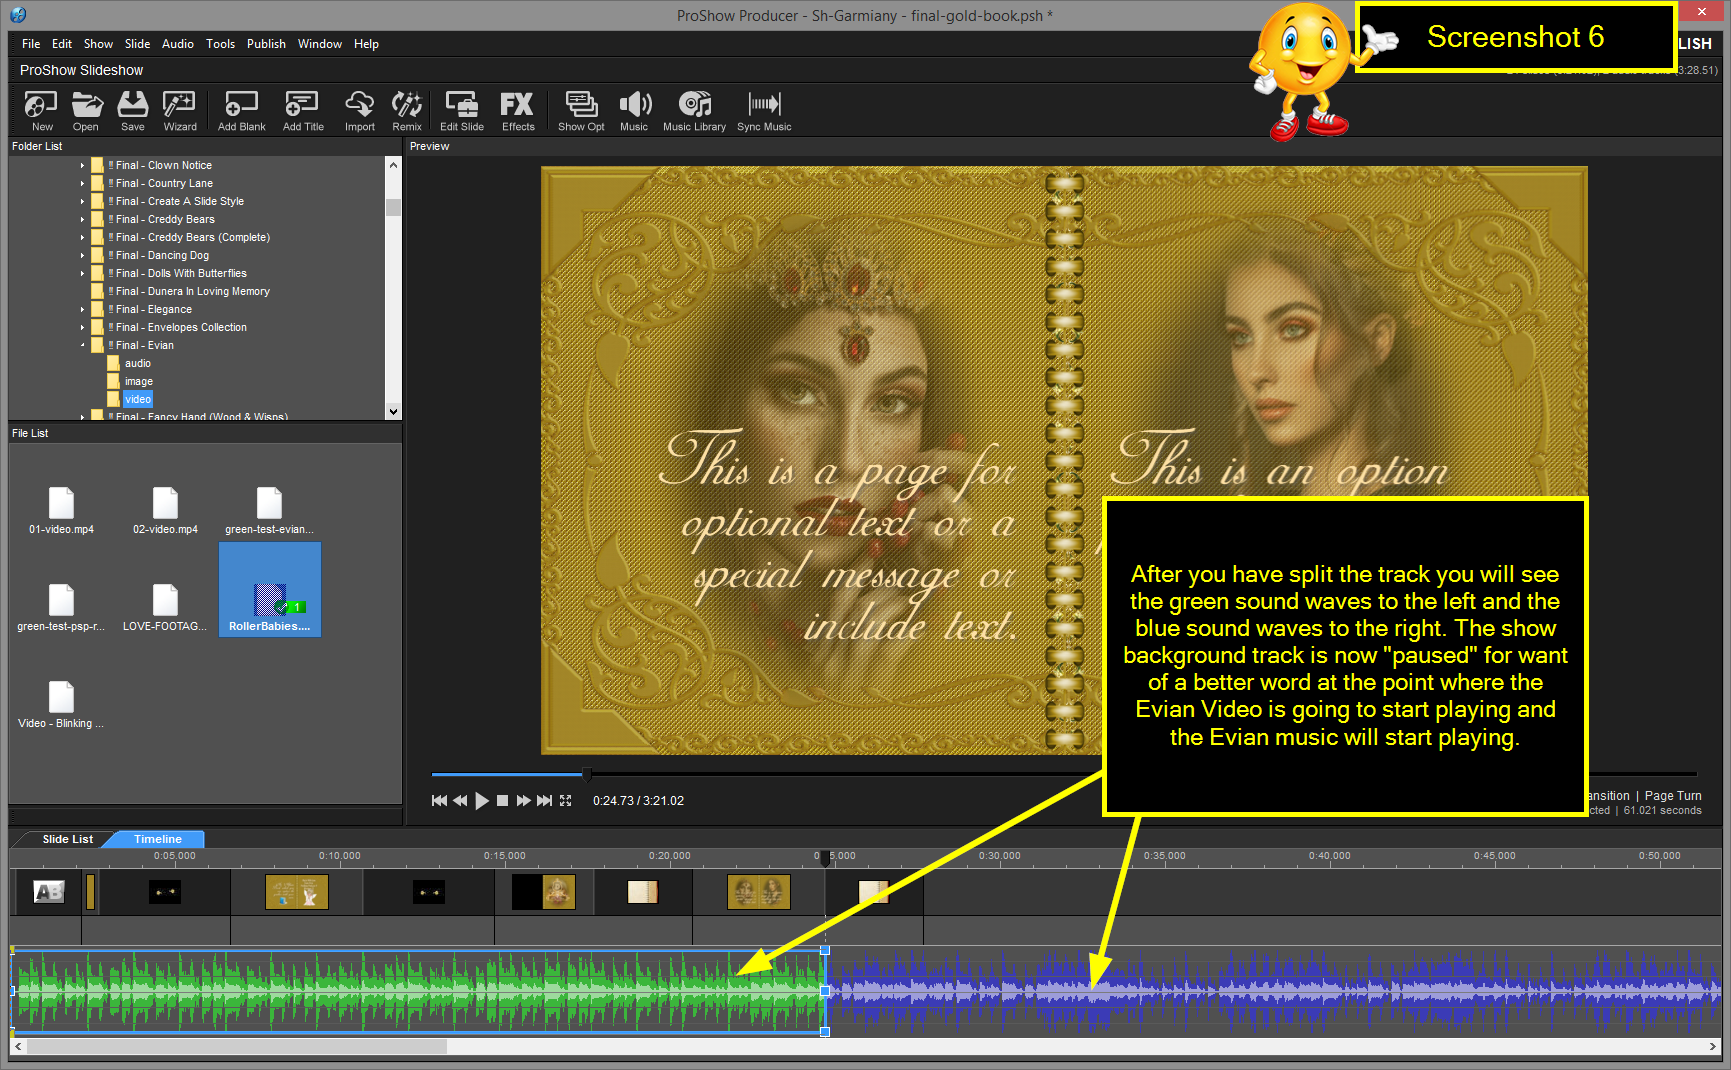Click the blue soundtrack waveform segment
Viewport: 1731px width, 1070px height.
pyautogui.click(x=1274, y=991)
